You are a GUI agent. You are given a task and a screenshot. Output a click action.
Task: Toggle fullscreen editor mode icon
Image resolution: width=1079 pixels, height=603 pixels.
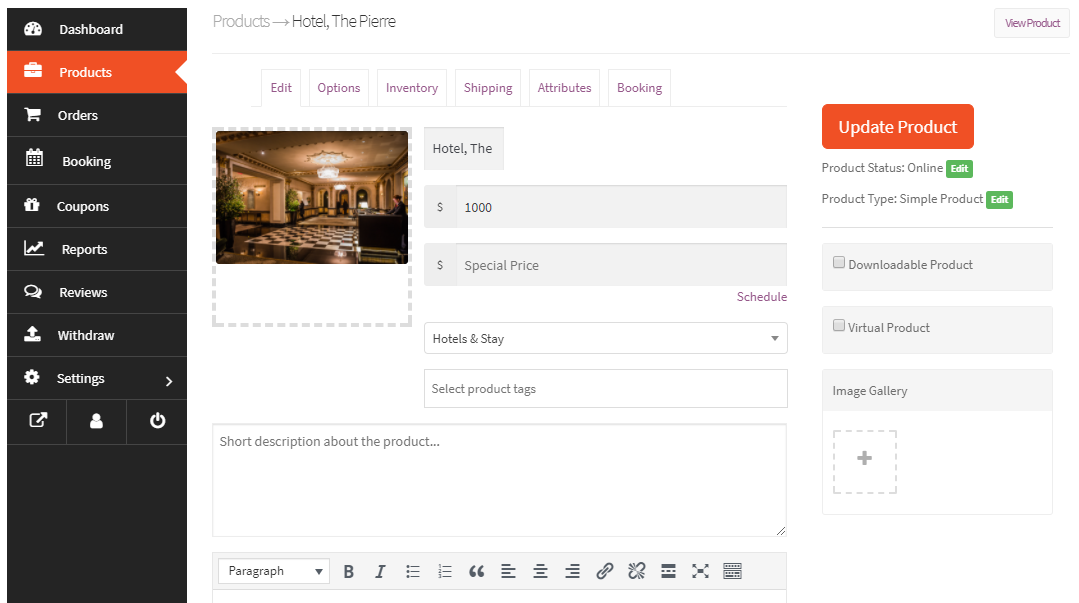point(700,571)
